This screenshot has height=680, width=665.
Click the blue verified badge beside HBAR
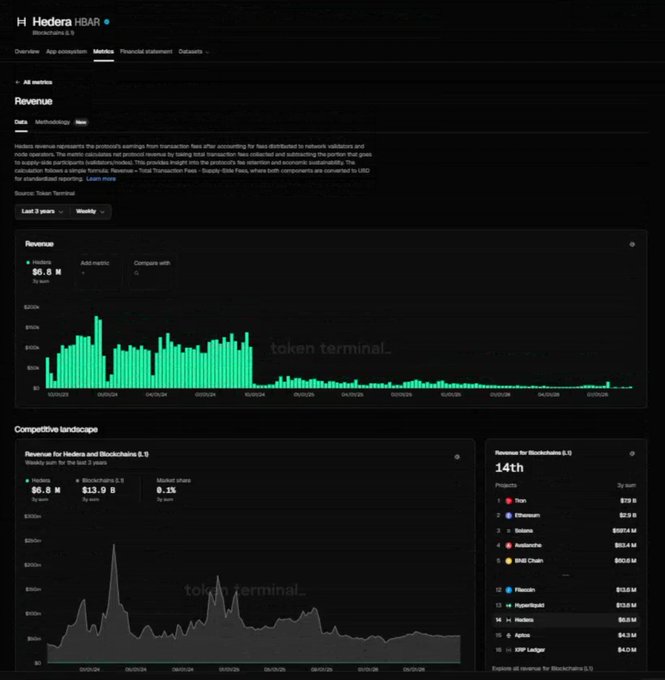click(107, 22)
